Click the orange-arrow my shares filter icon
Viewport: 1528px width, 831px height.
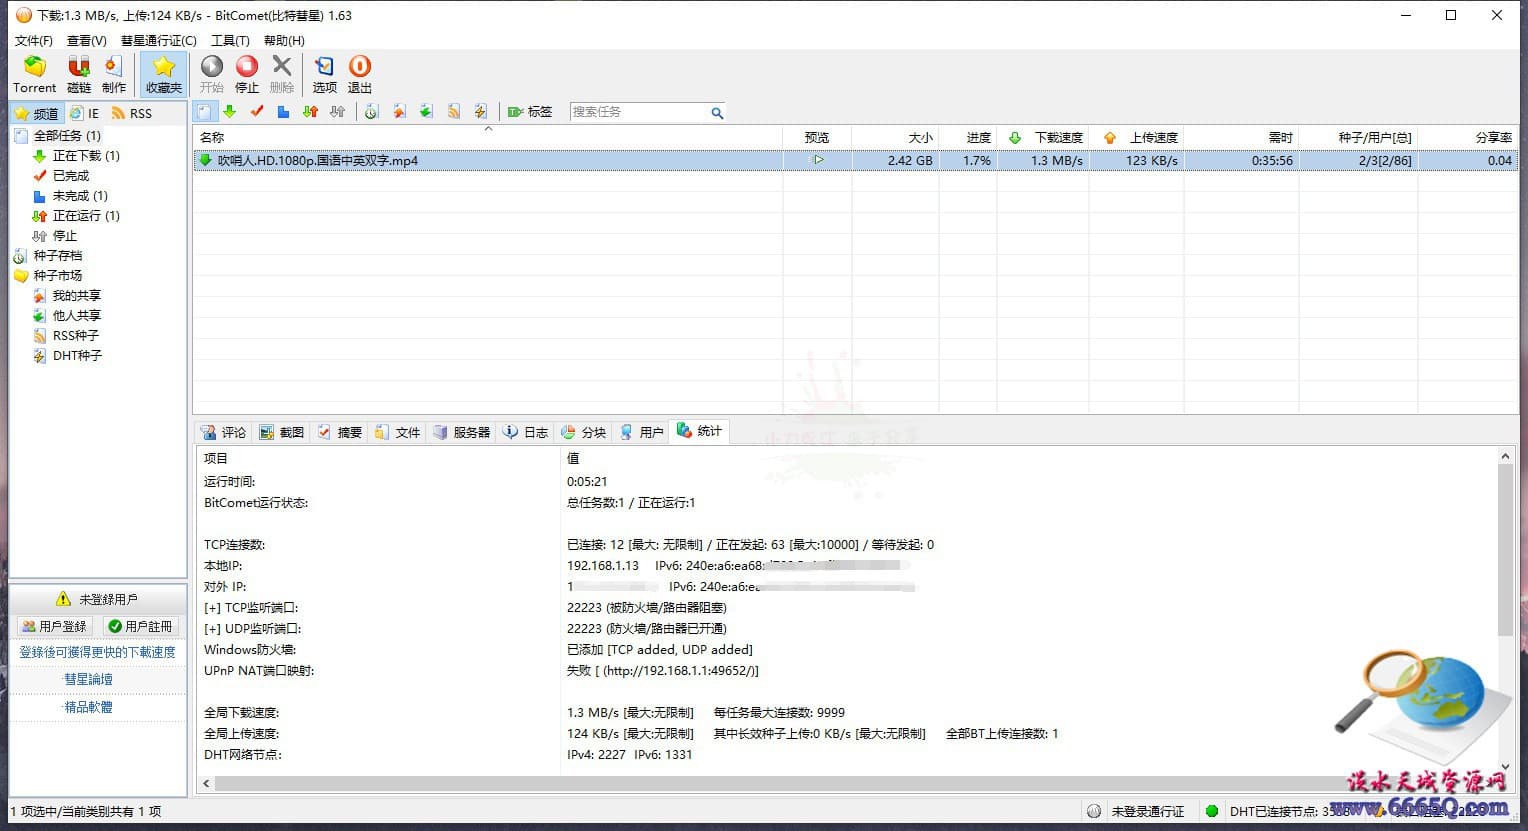click(399, 112)
